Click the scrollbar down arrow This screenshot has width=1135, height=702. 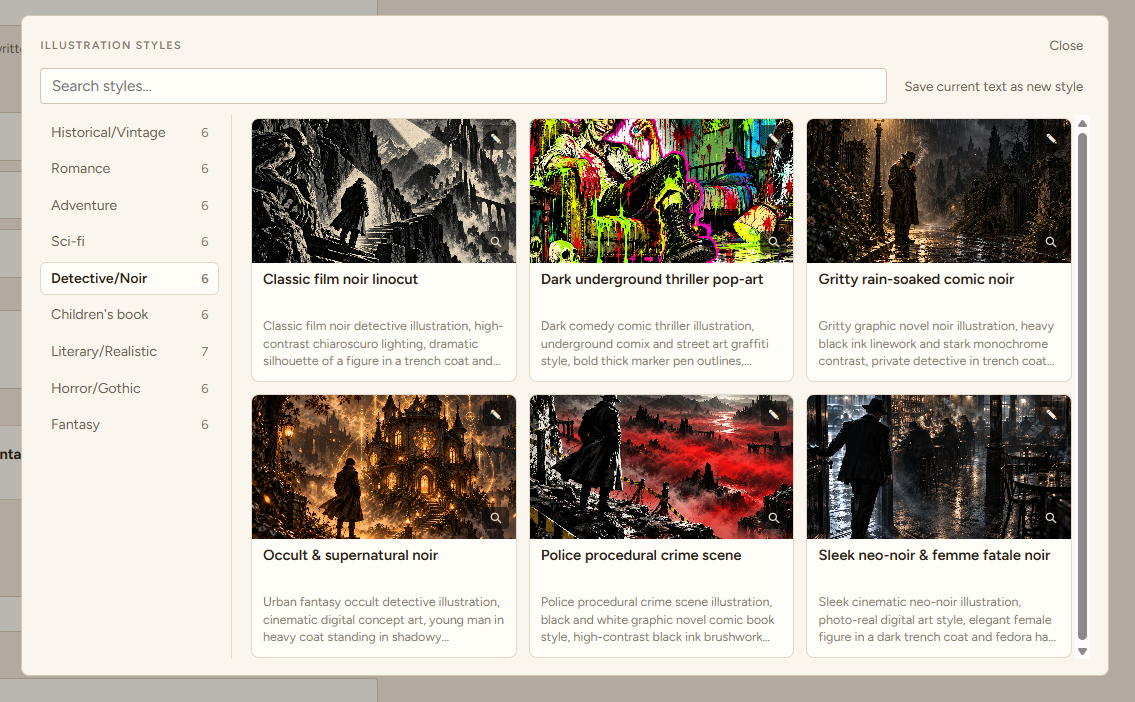[x=1083, y=651]
